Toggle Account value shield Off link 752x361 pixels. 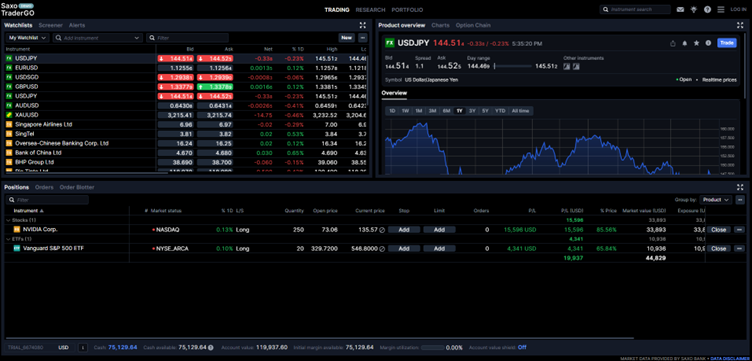pos(522,348)
